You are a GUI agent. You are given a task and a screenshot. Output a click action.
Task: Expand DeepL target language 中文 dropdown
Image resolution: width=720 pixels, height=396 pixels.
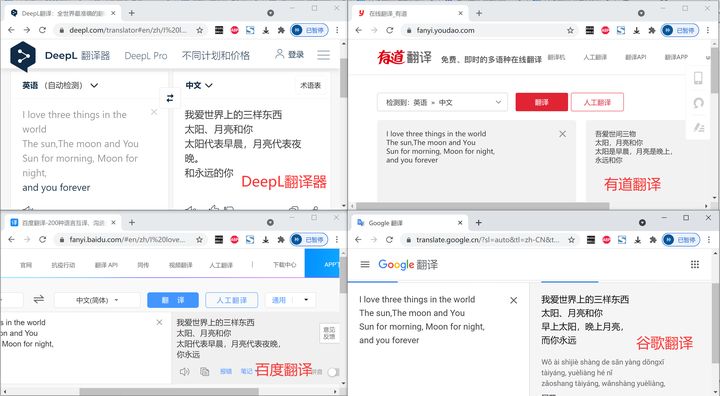pos(199,85)
